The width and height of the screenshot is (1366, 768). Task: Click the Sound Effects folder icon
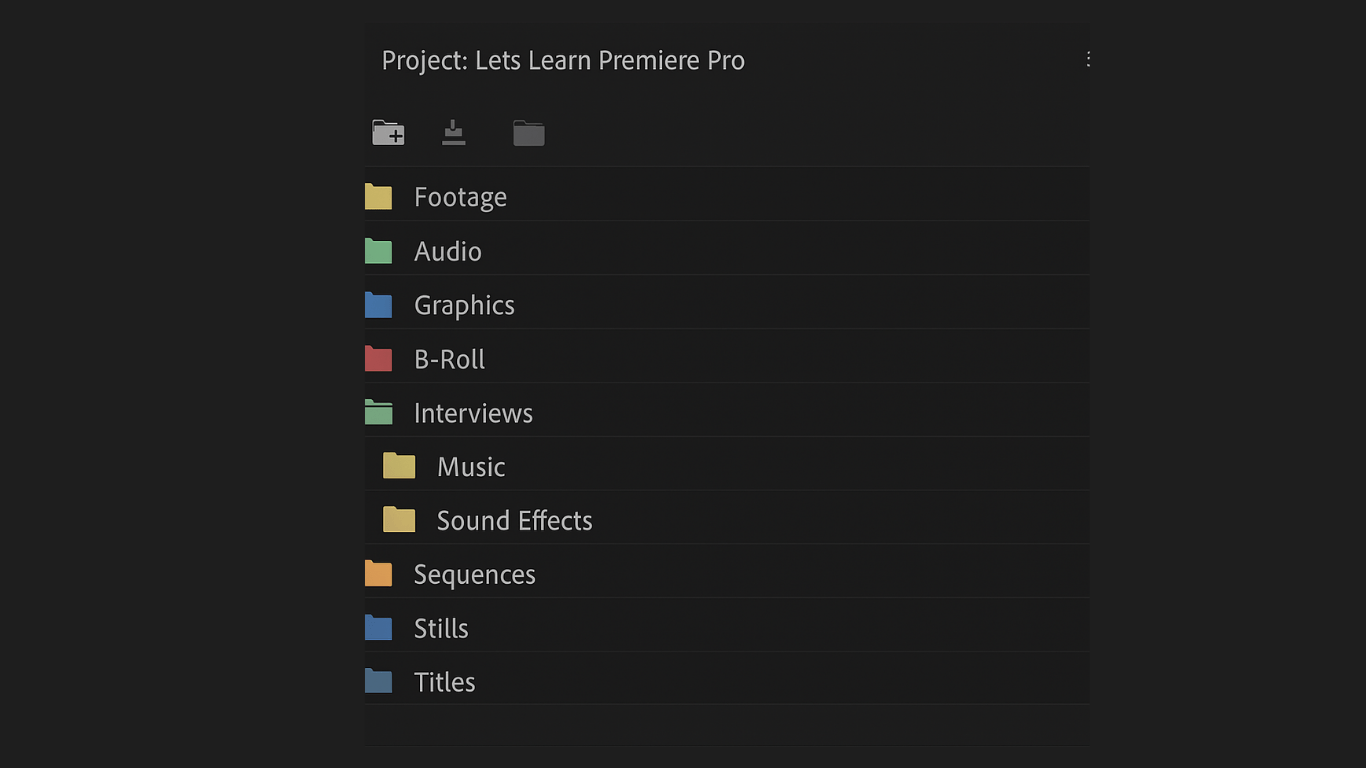pos(399,520)
